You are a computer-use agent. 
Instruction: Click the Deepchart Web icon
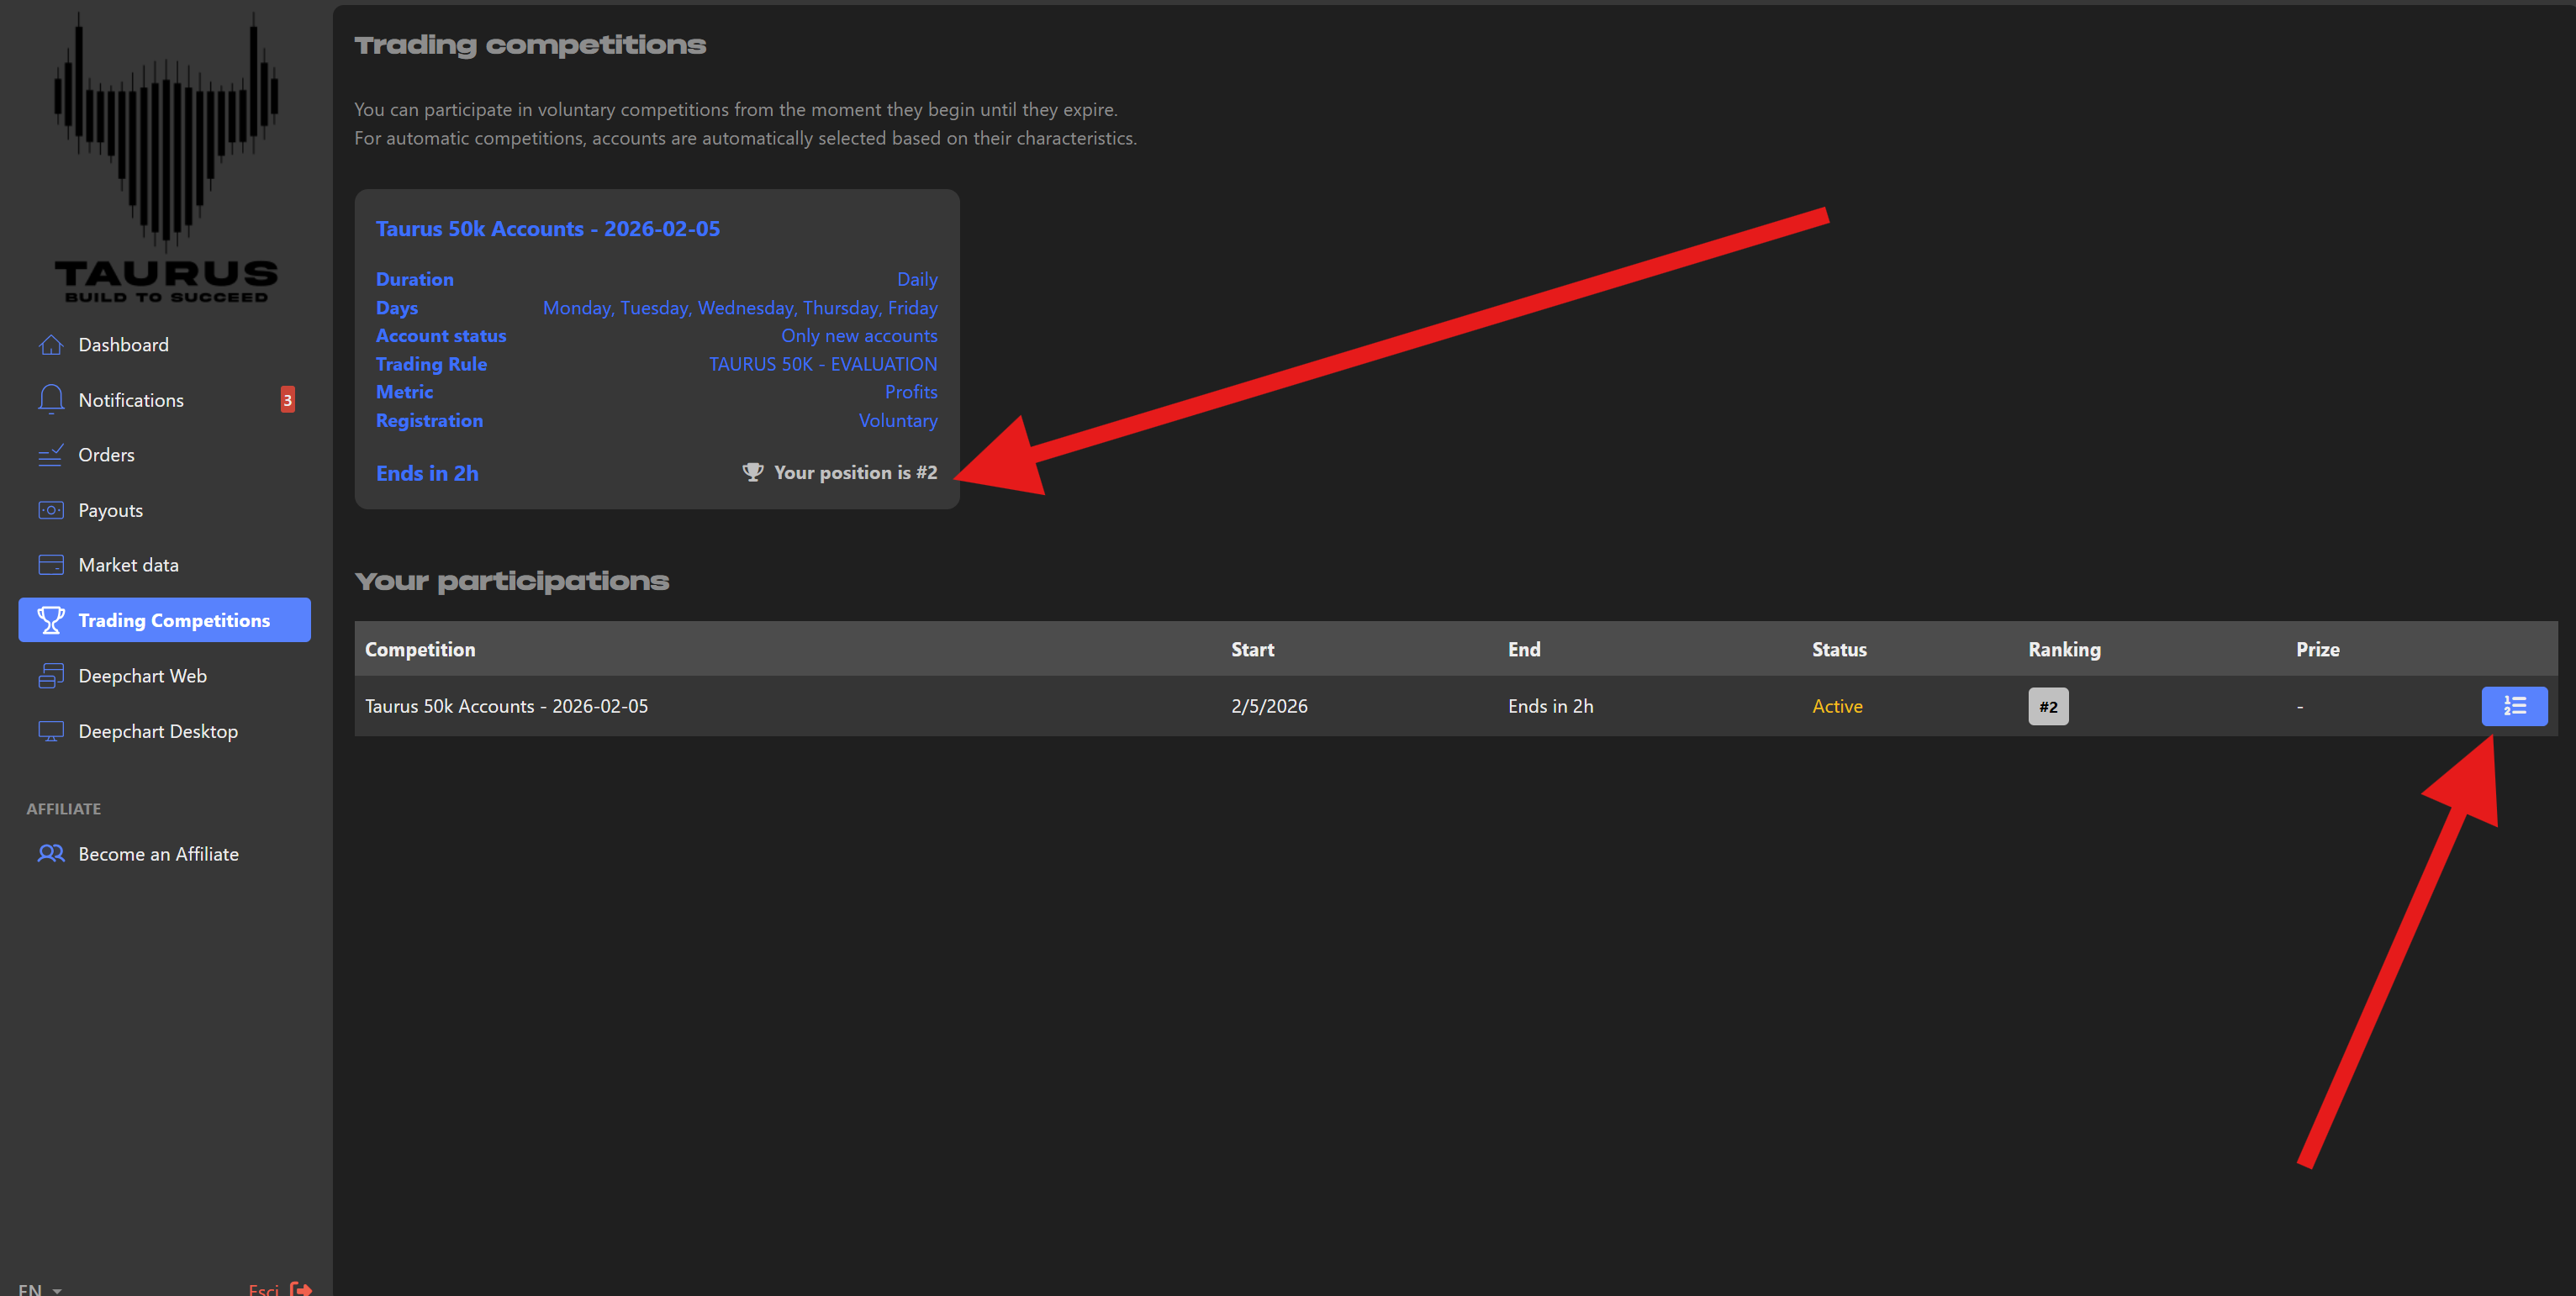(x=51, y=676)
